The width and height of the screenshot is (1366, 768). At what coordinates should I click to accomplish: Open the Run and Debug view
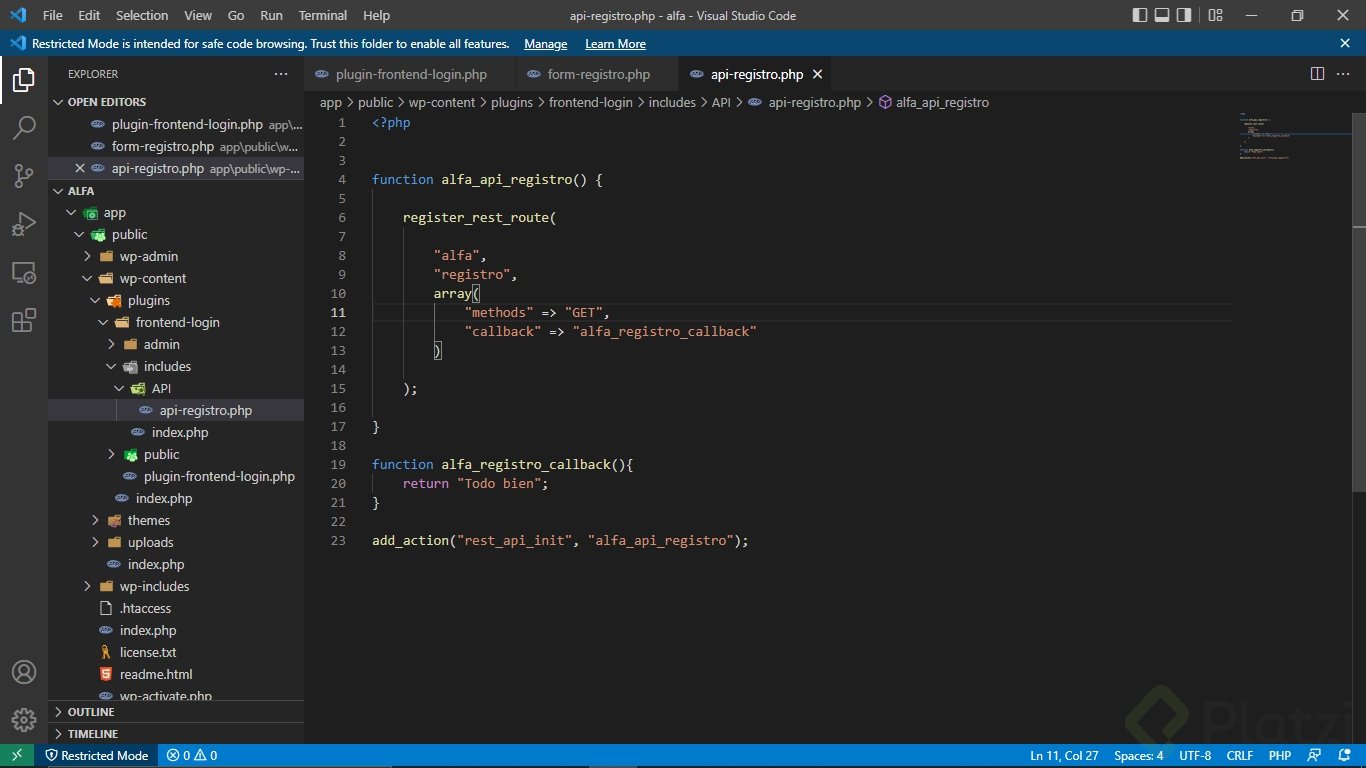point(24,224)
